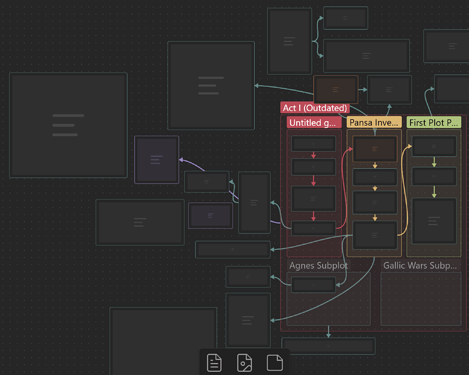Click the "Agnes Subplot" group title
This screenshot has width=469, height=375.
(318, 266)
